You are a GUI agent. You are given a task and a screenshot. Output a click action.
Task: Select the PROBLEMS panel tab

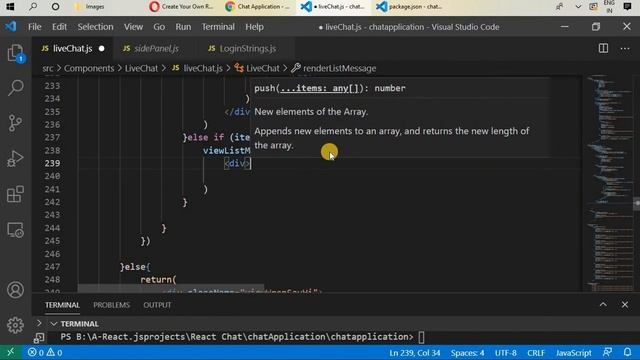pos(111,305)
